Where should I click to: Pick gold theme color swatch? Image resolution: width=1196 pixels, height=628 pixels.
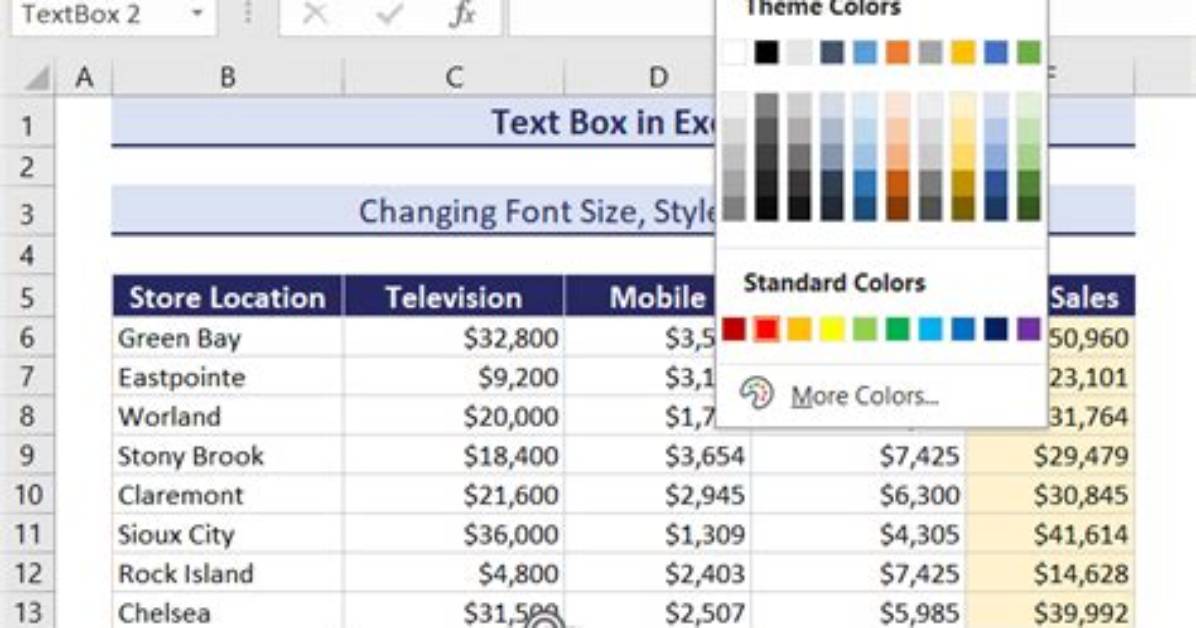tap(963, 53)
